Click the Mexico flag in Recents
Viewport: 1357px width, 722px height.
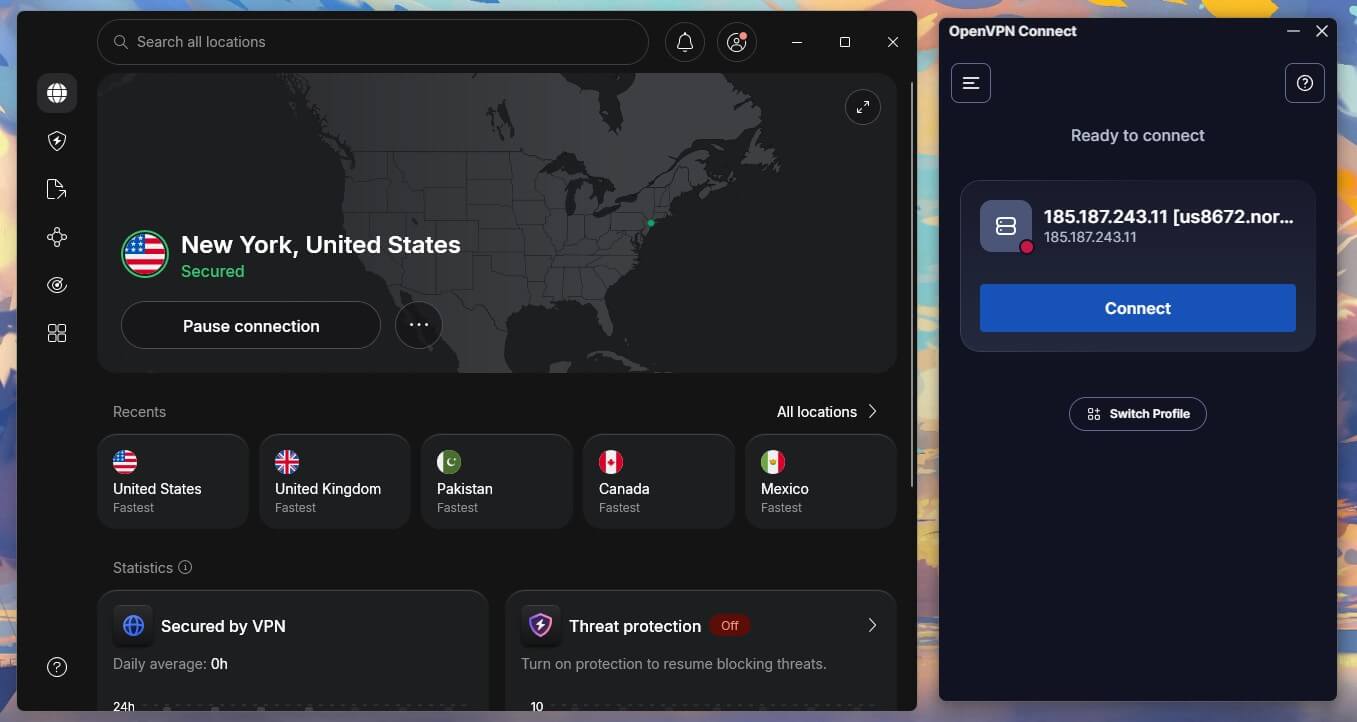click(x=773, y=461)
